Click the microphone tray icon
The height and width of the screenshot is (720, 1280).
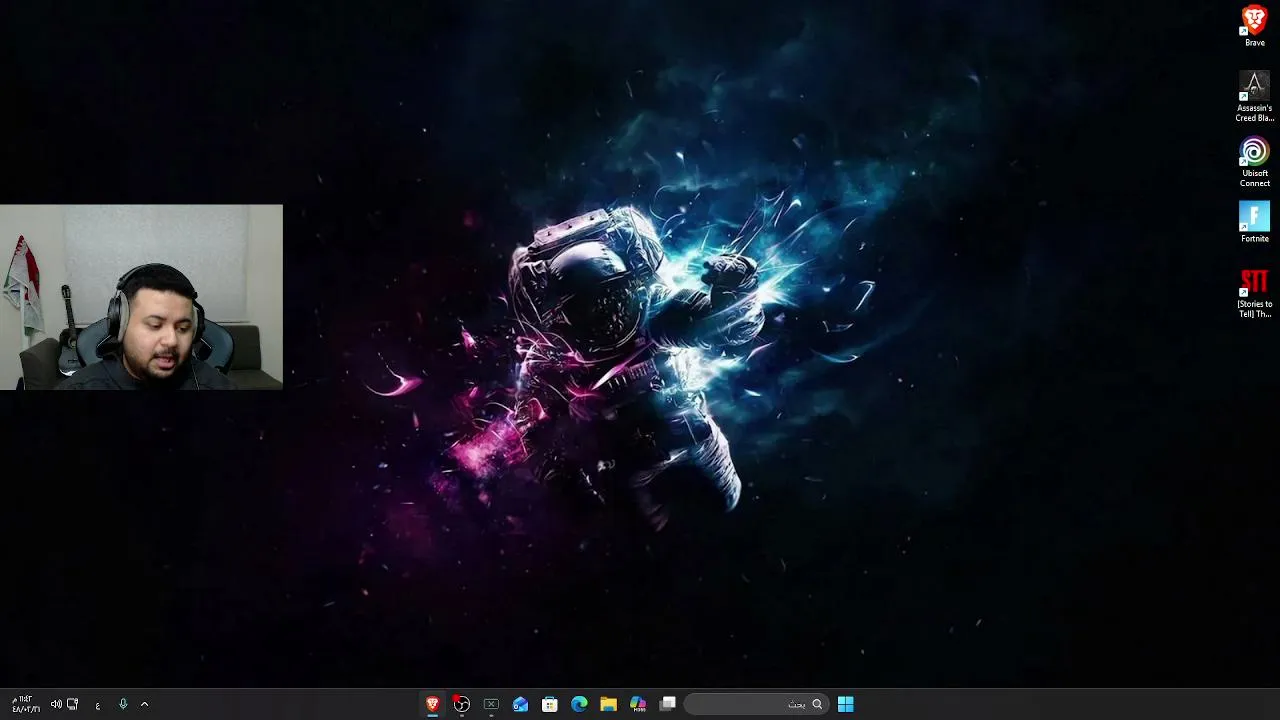click(x=123, y=704)
